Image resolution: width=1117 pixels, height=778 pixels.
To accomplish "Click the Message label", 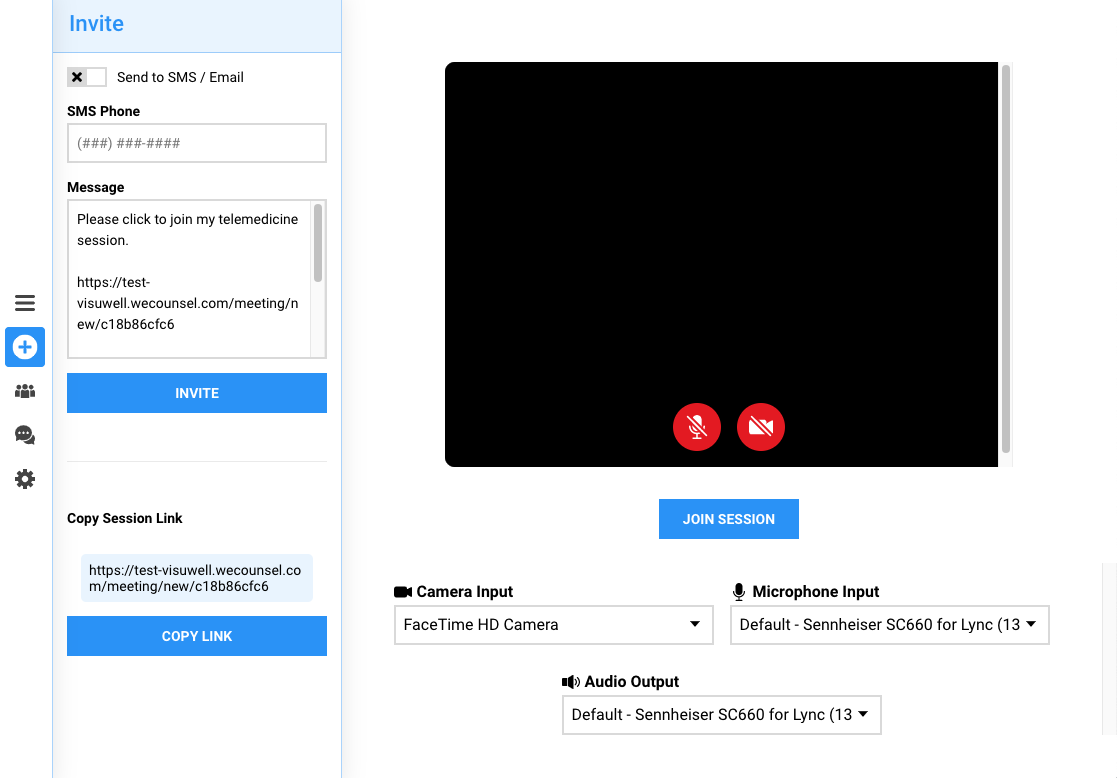I will (95, 187).
